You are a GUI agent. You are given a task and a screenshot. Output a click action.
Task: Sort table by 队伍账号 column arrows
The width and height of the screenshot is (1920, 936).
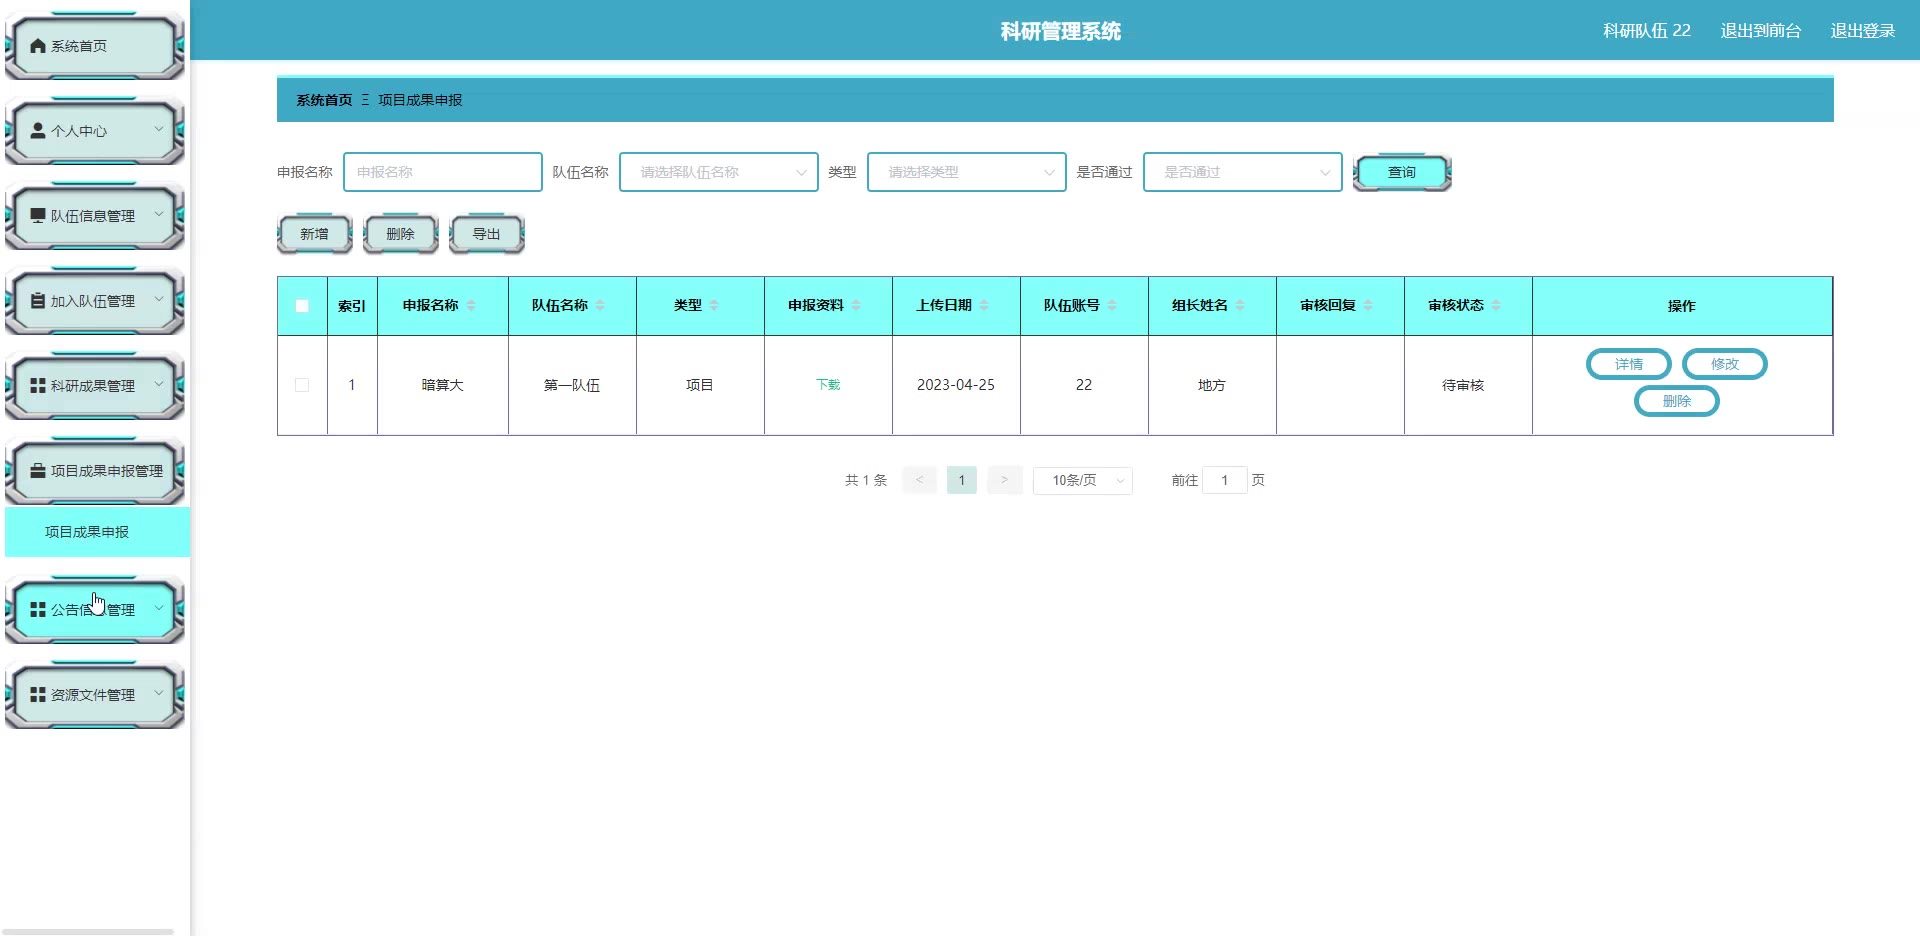click(1112, 306)
